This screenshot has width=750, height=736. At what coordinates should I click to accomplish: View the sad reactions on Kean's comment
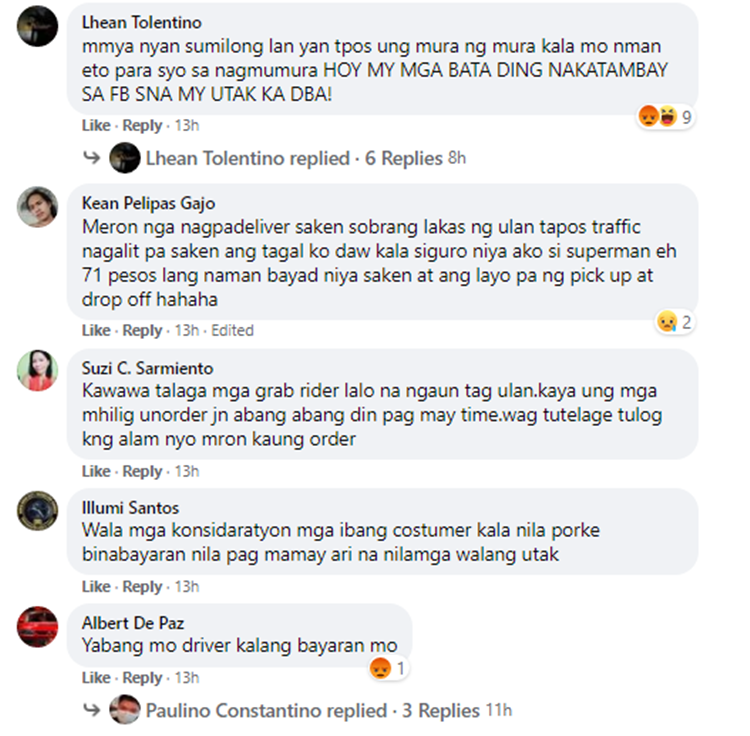674,322
